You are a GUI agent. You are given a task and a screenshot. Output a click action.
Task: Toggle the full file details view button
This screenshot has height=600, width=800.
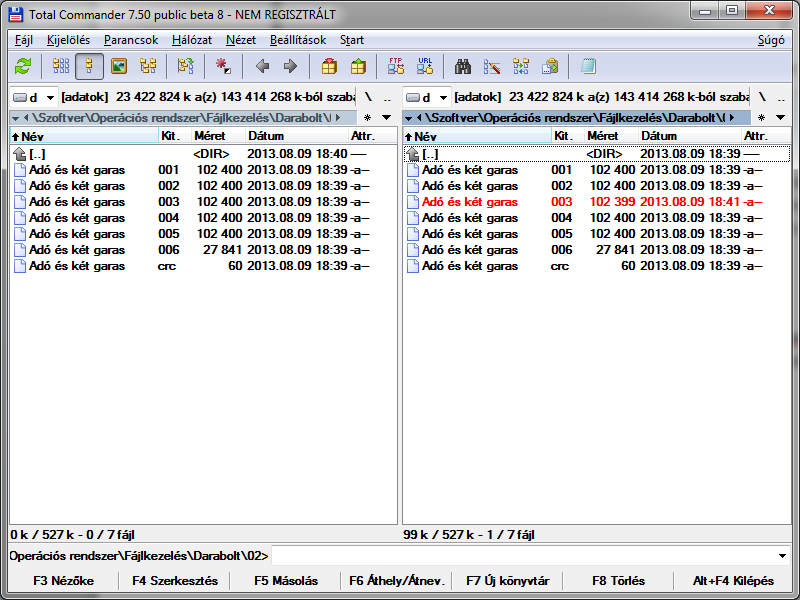coord(89,66)
